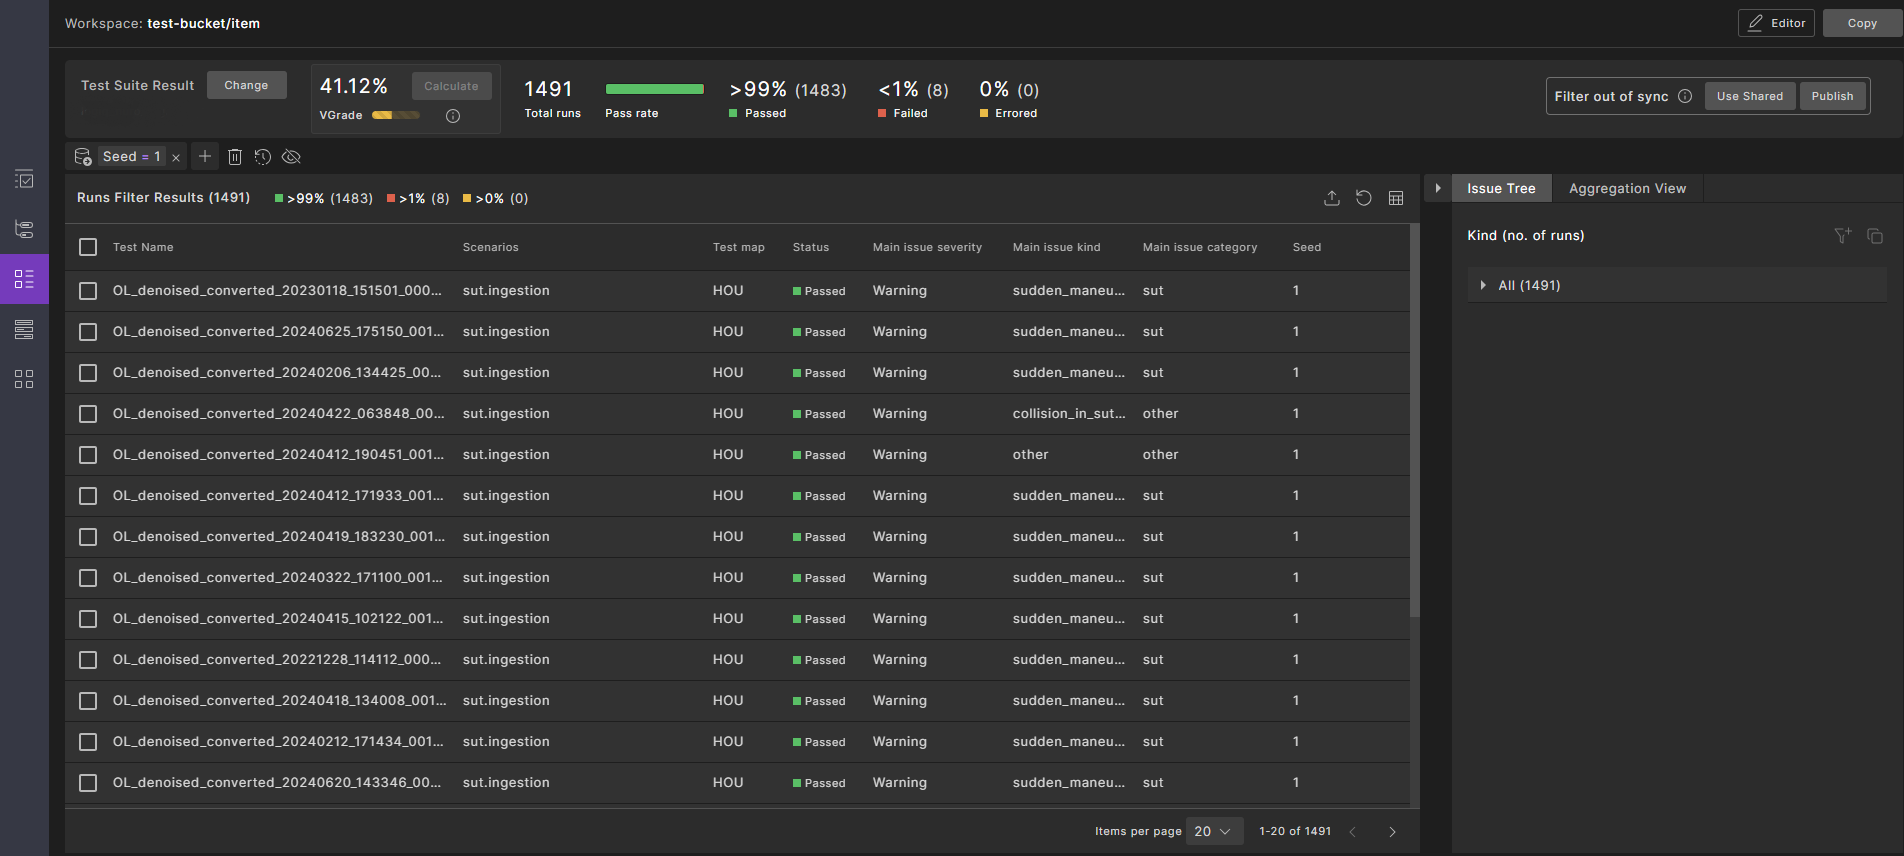This screenshot has width=1904, height=856.
Task: Toggle the crossed-eye filter visibility icon
Action: click(292, 157)
